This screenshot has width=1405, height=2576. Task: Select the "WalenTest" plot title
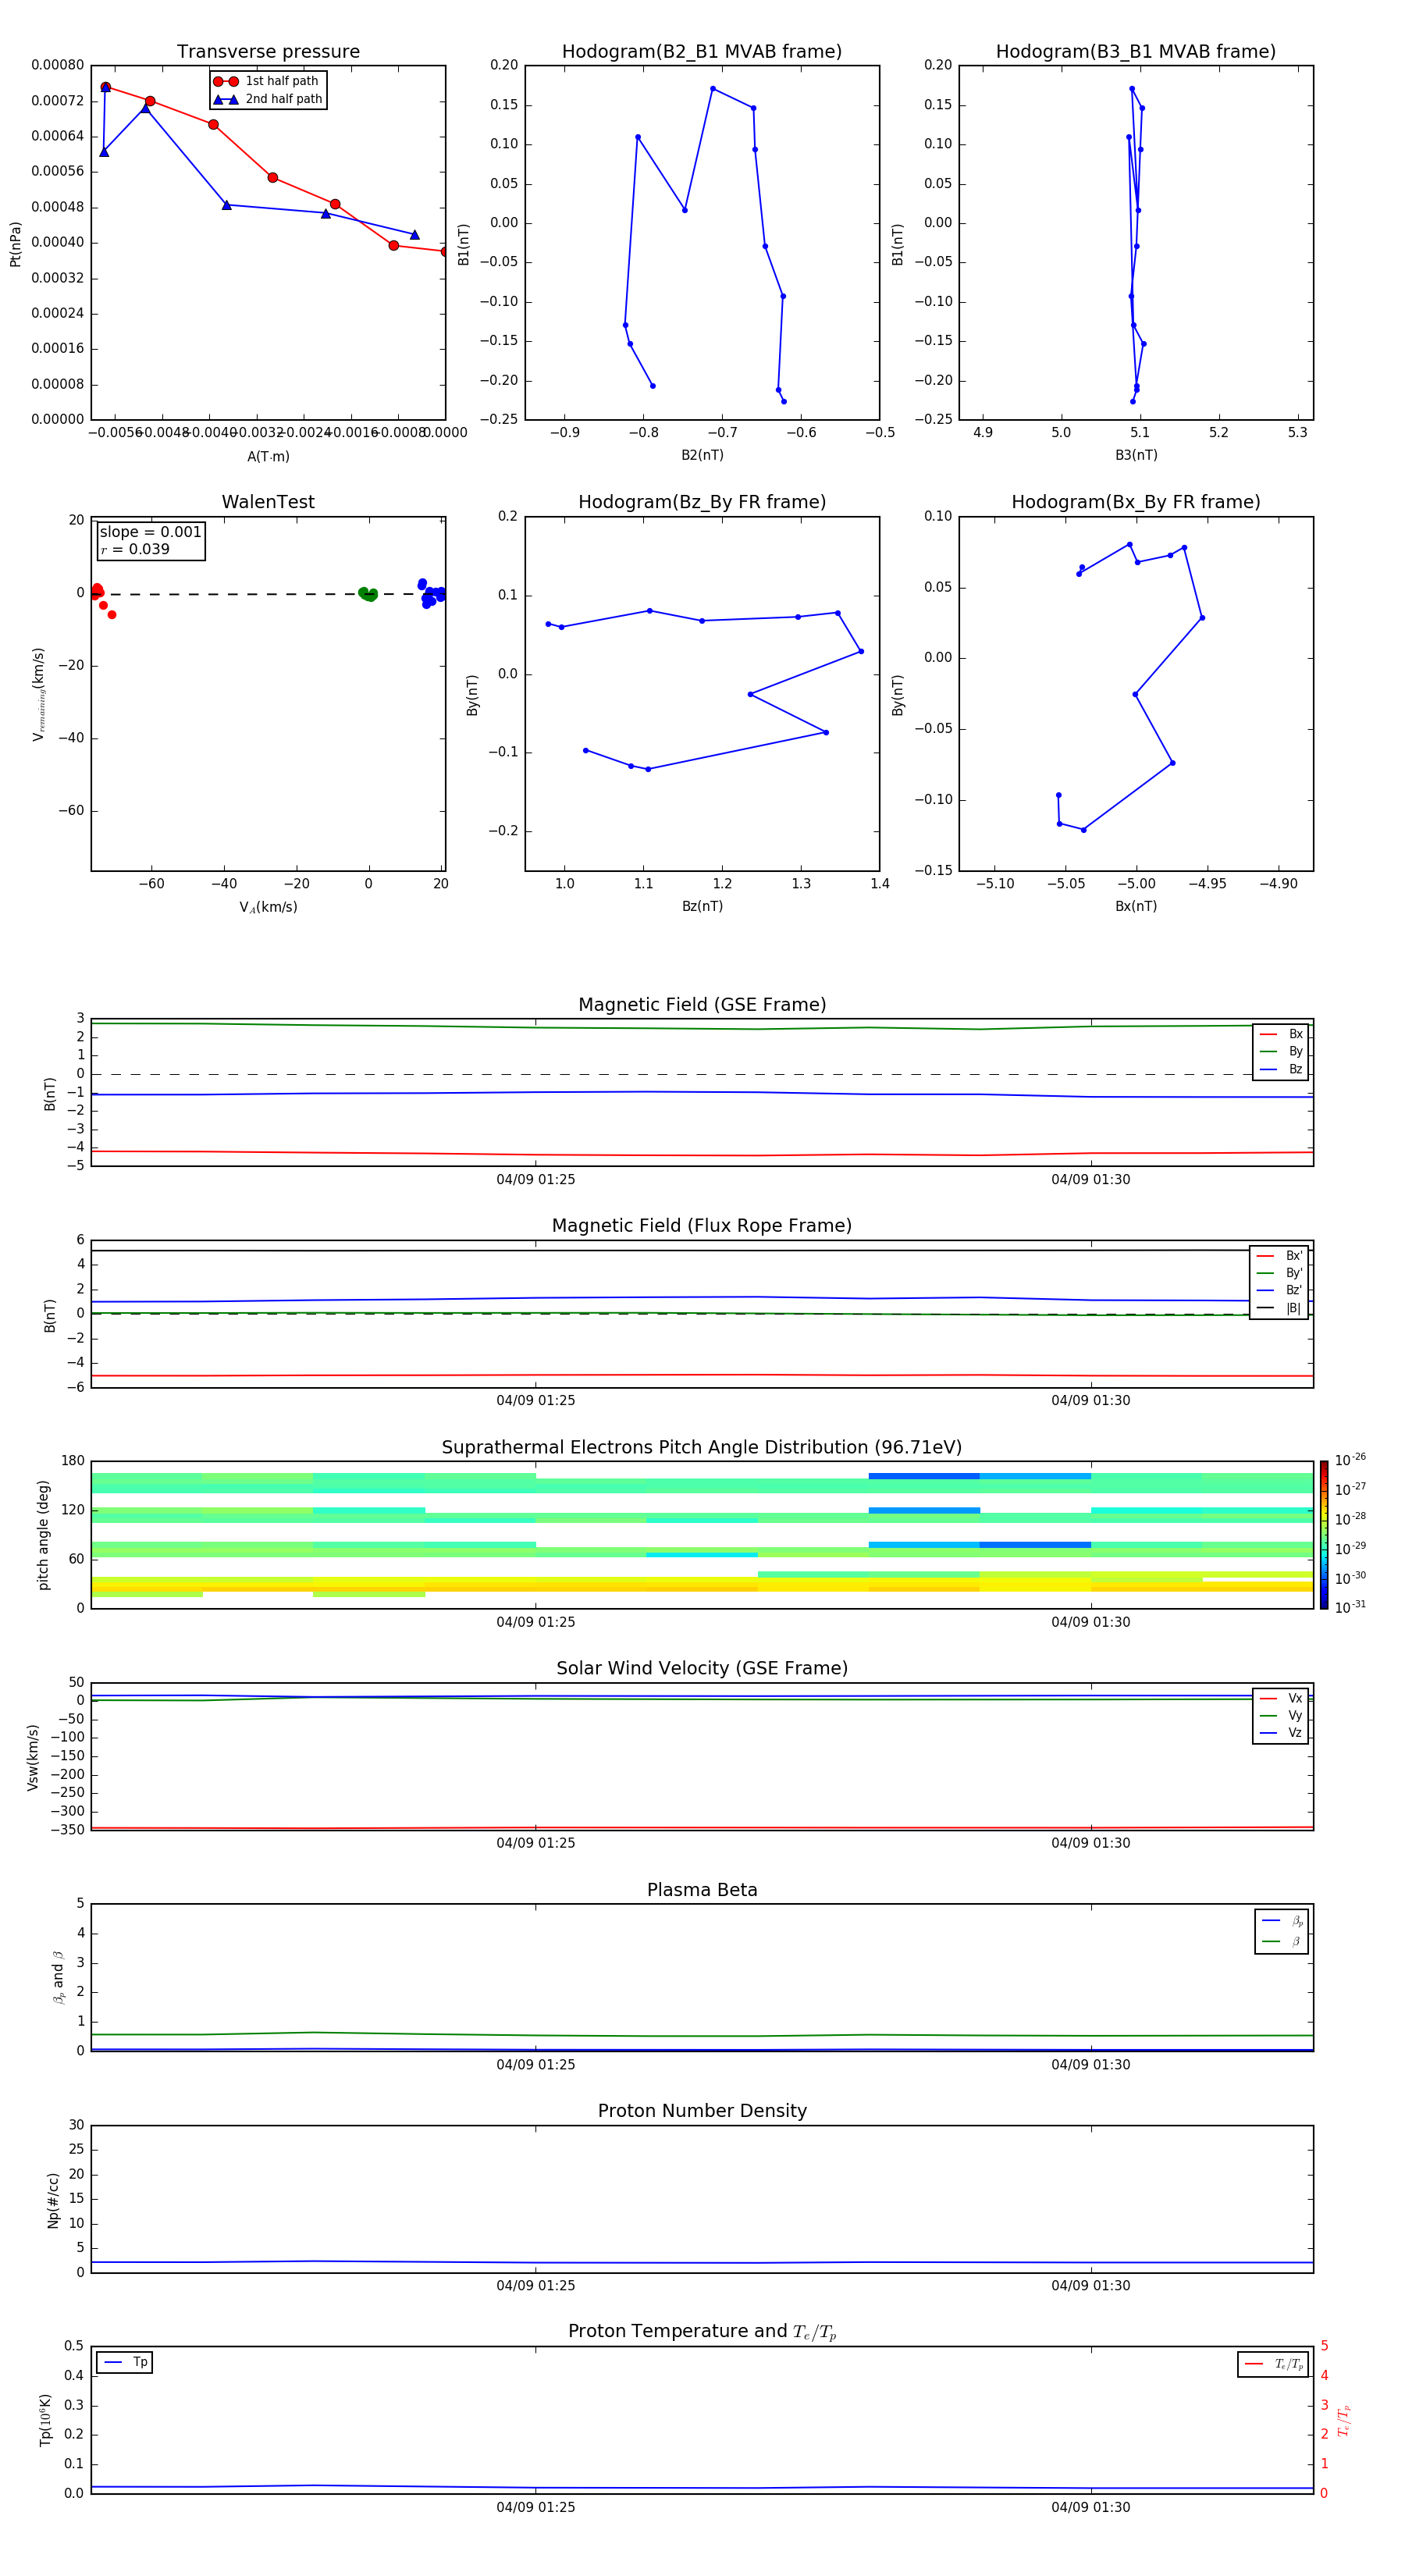click(268, 502)
